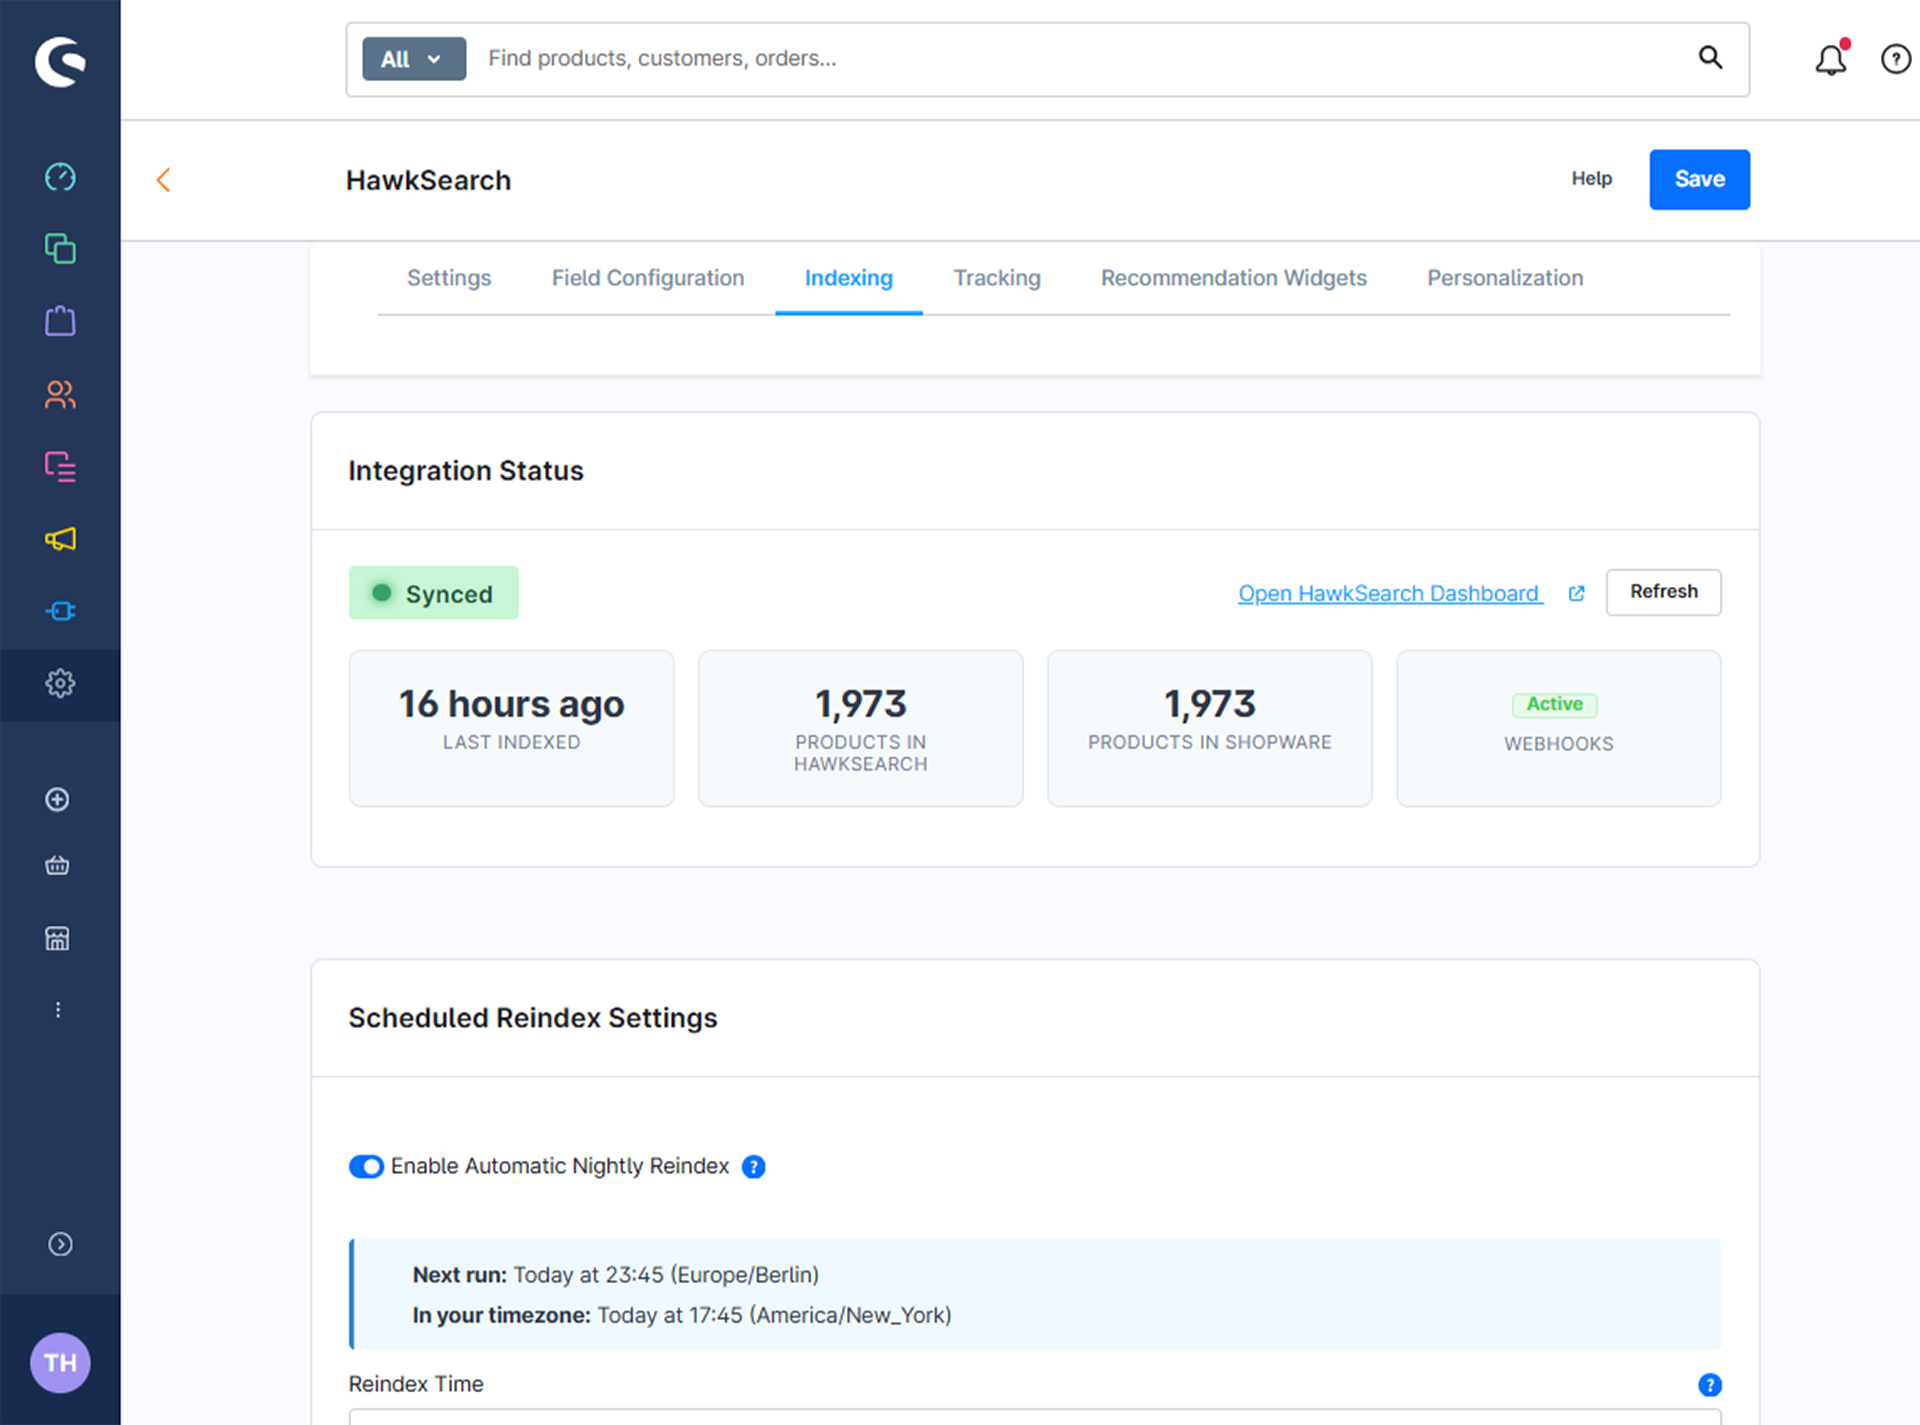Open the Settings gear icon

60,684
